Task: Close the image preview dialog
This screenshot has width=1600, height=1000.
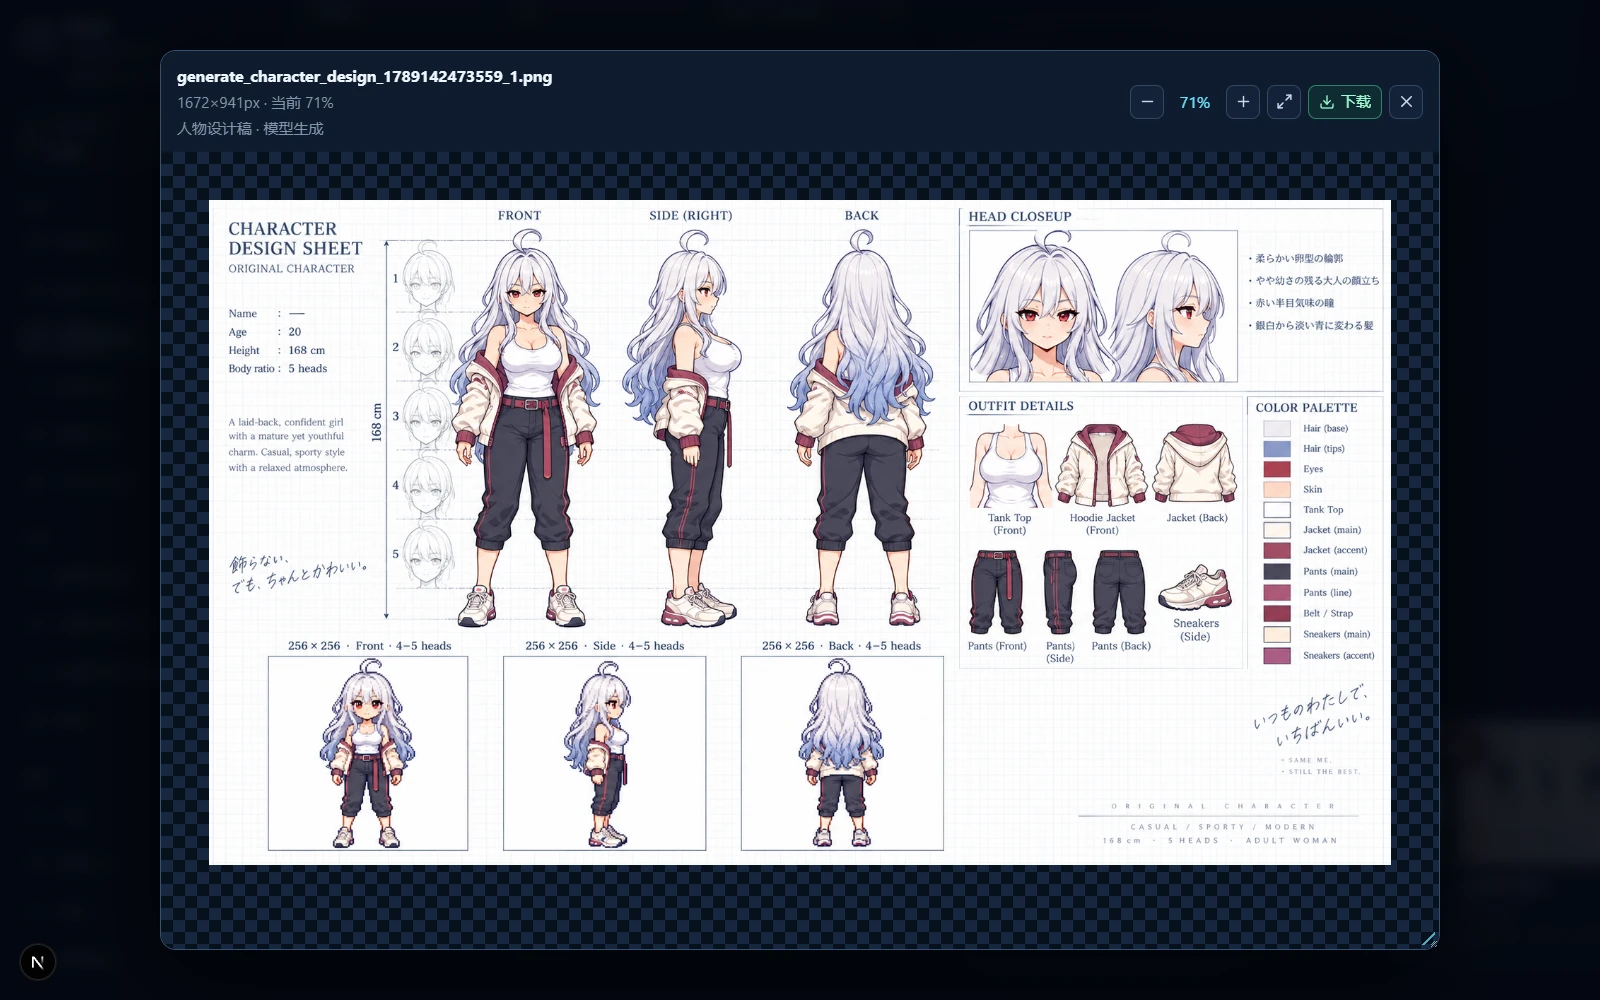Action: [x=1406, y=102]
